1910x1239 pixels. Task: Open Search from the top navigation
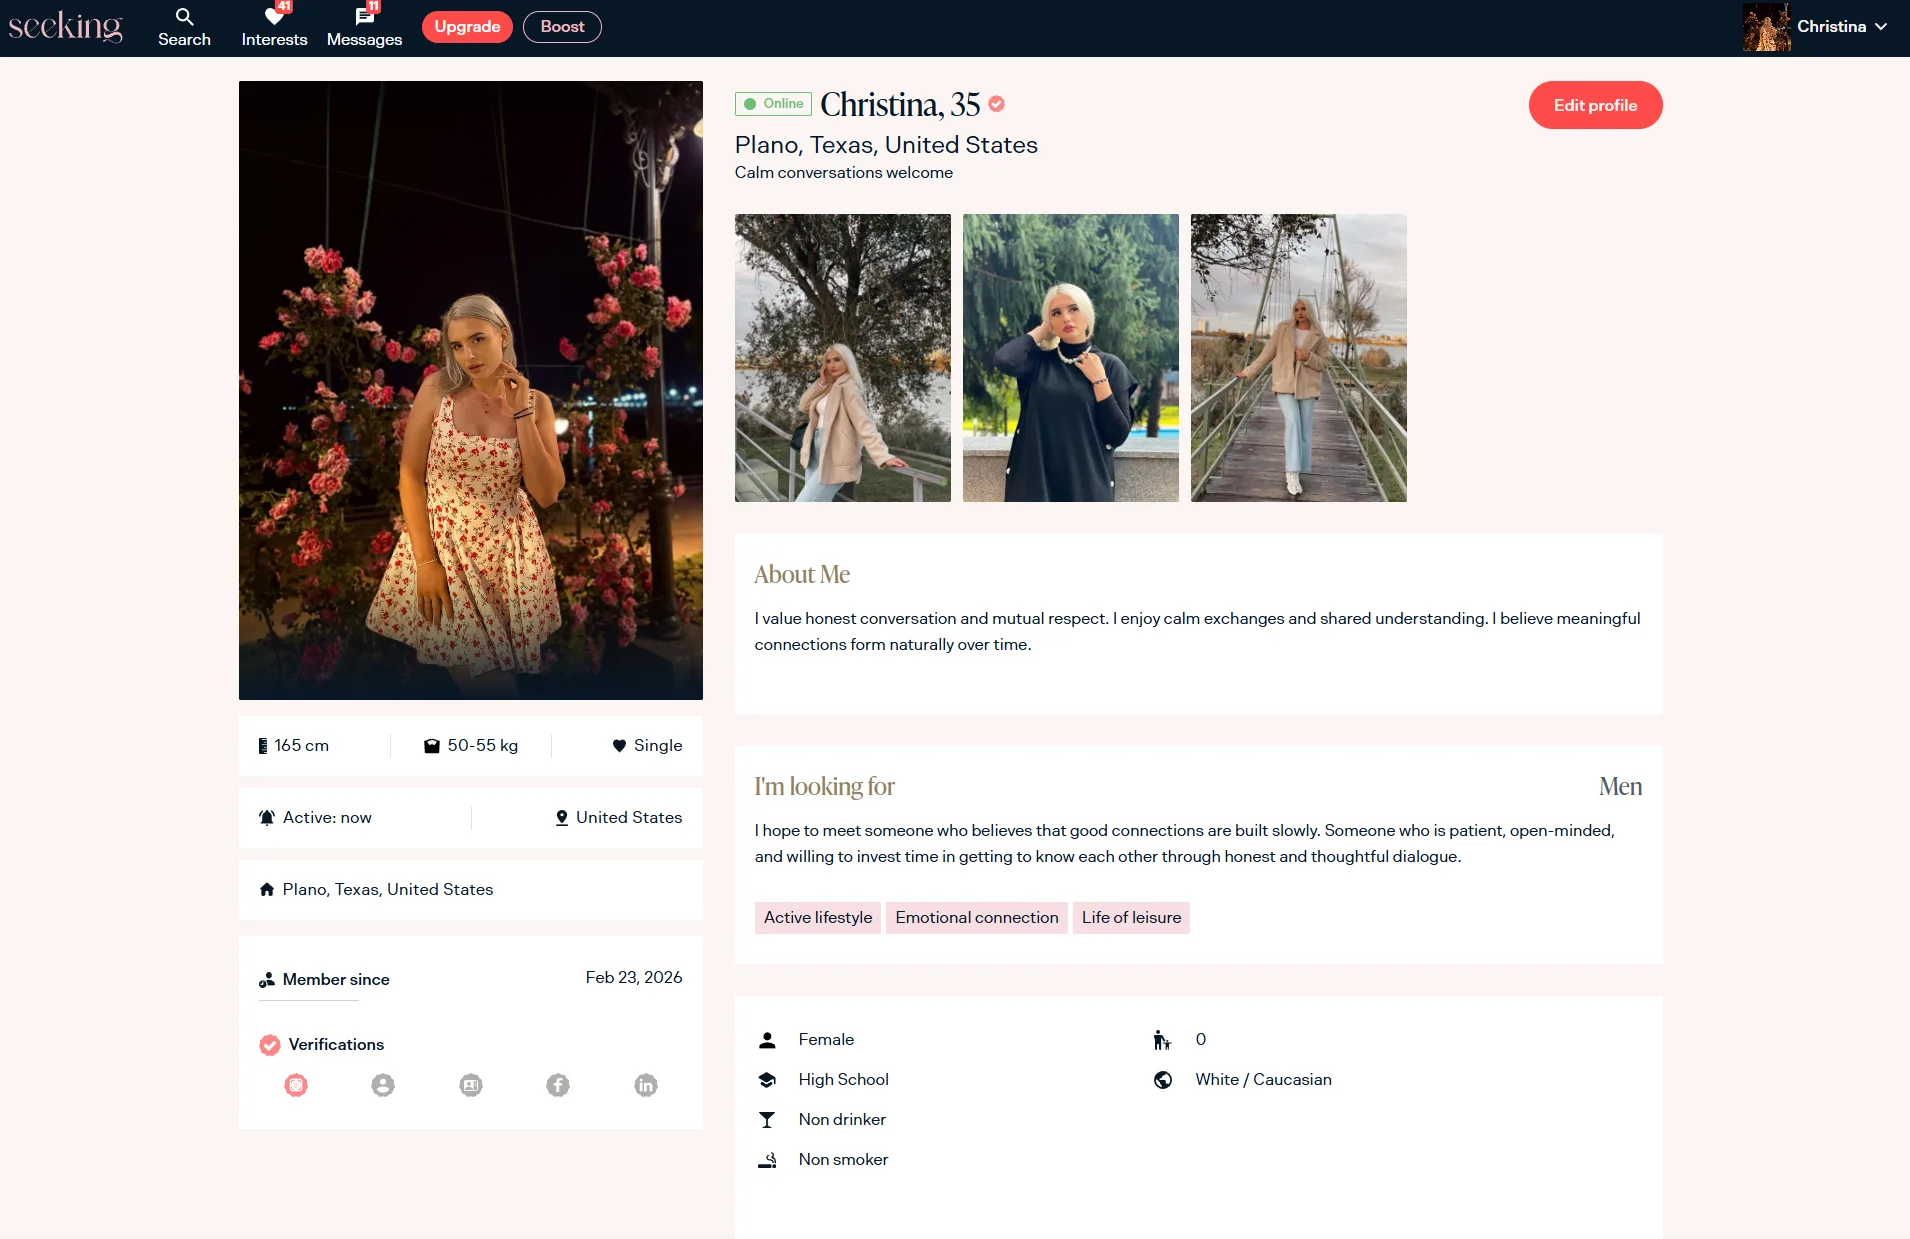(x=184, y=27)
